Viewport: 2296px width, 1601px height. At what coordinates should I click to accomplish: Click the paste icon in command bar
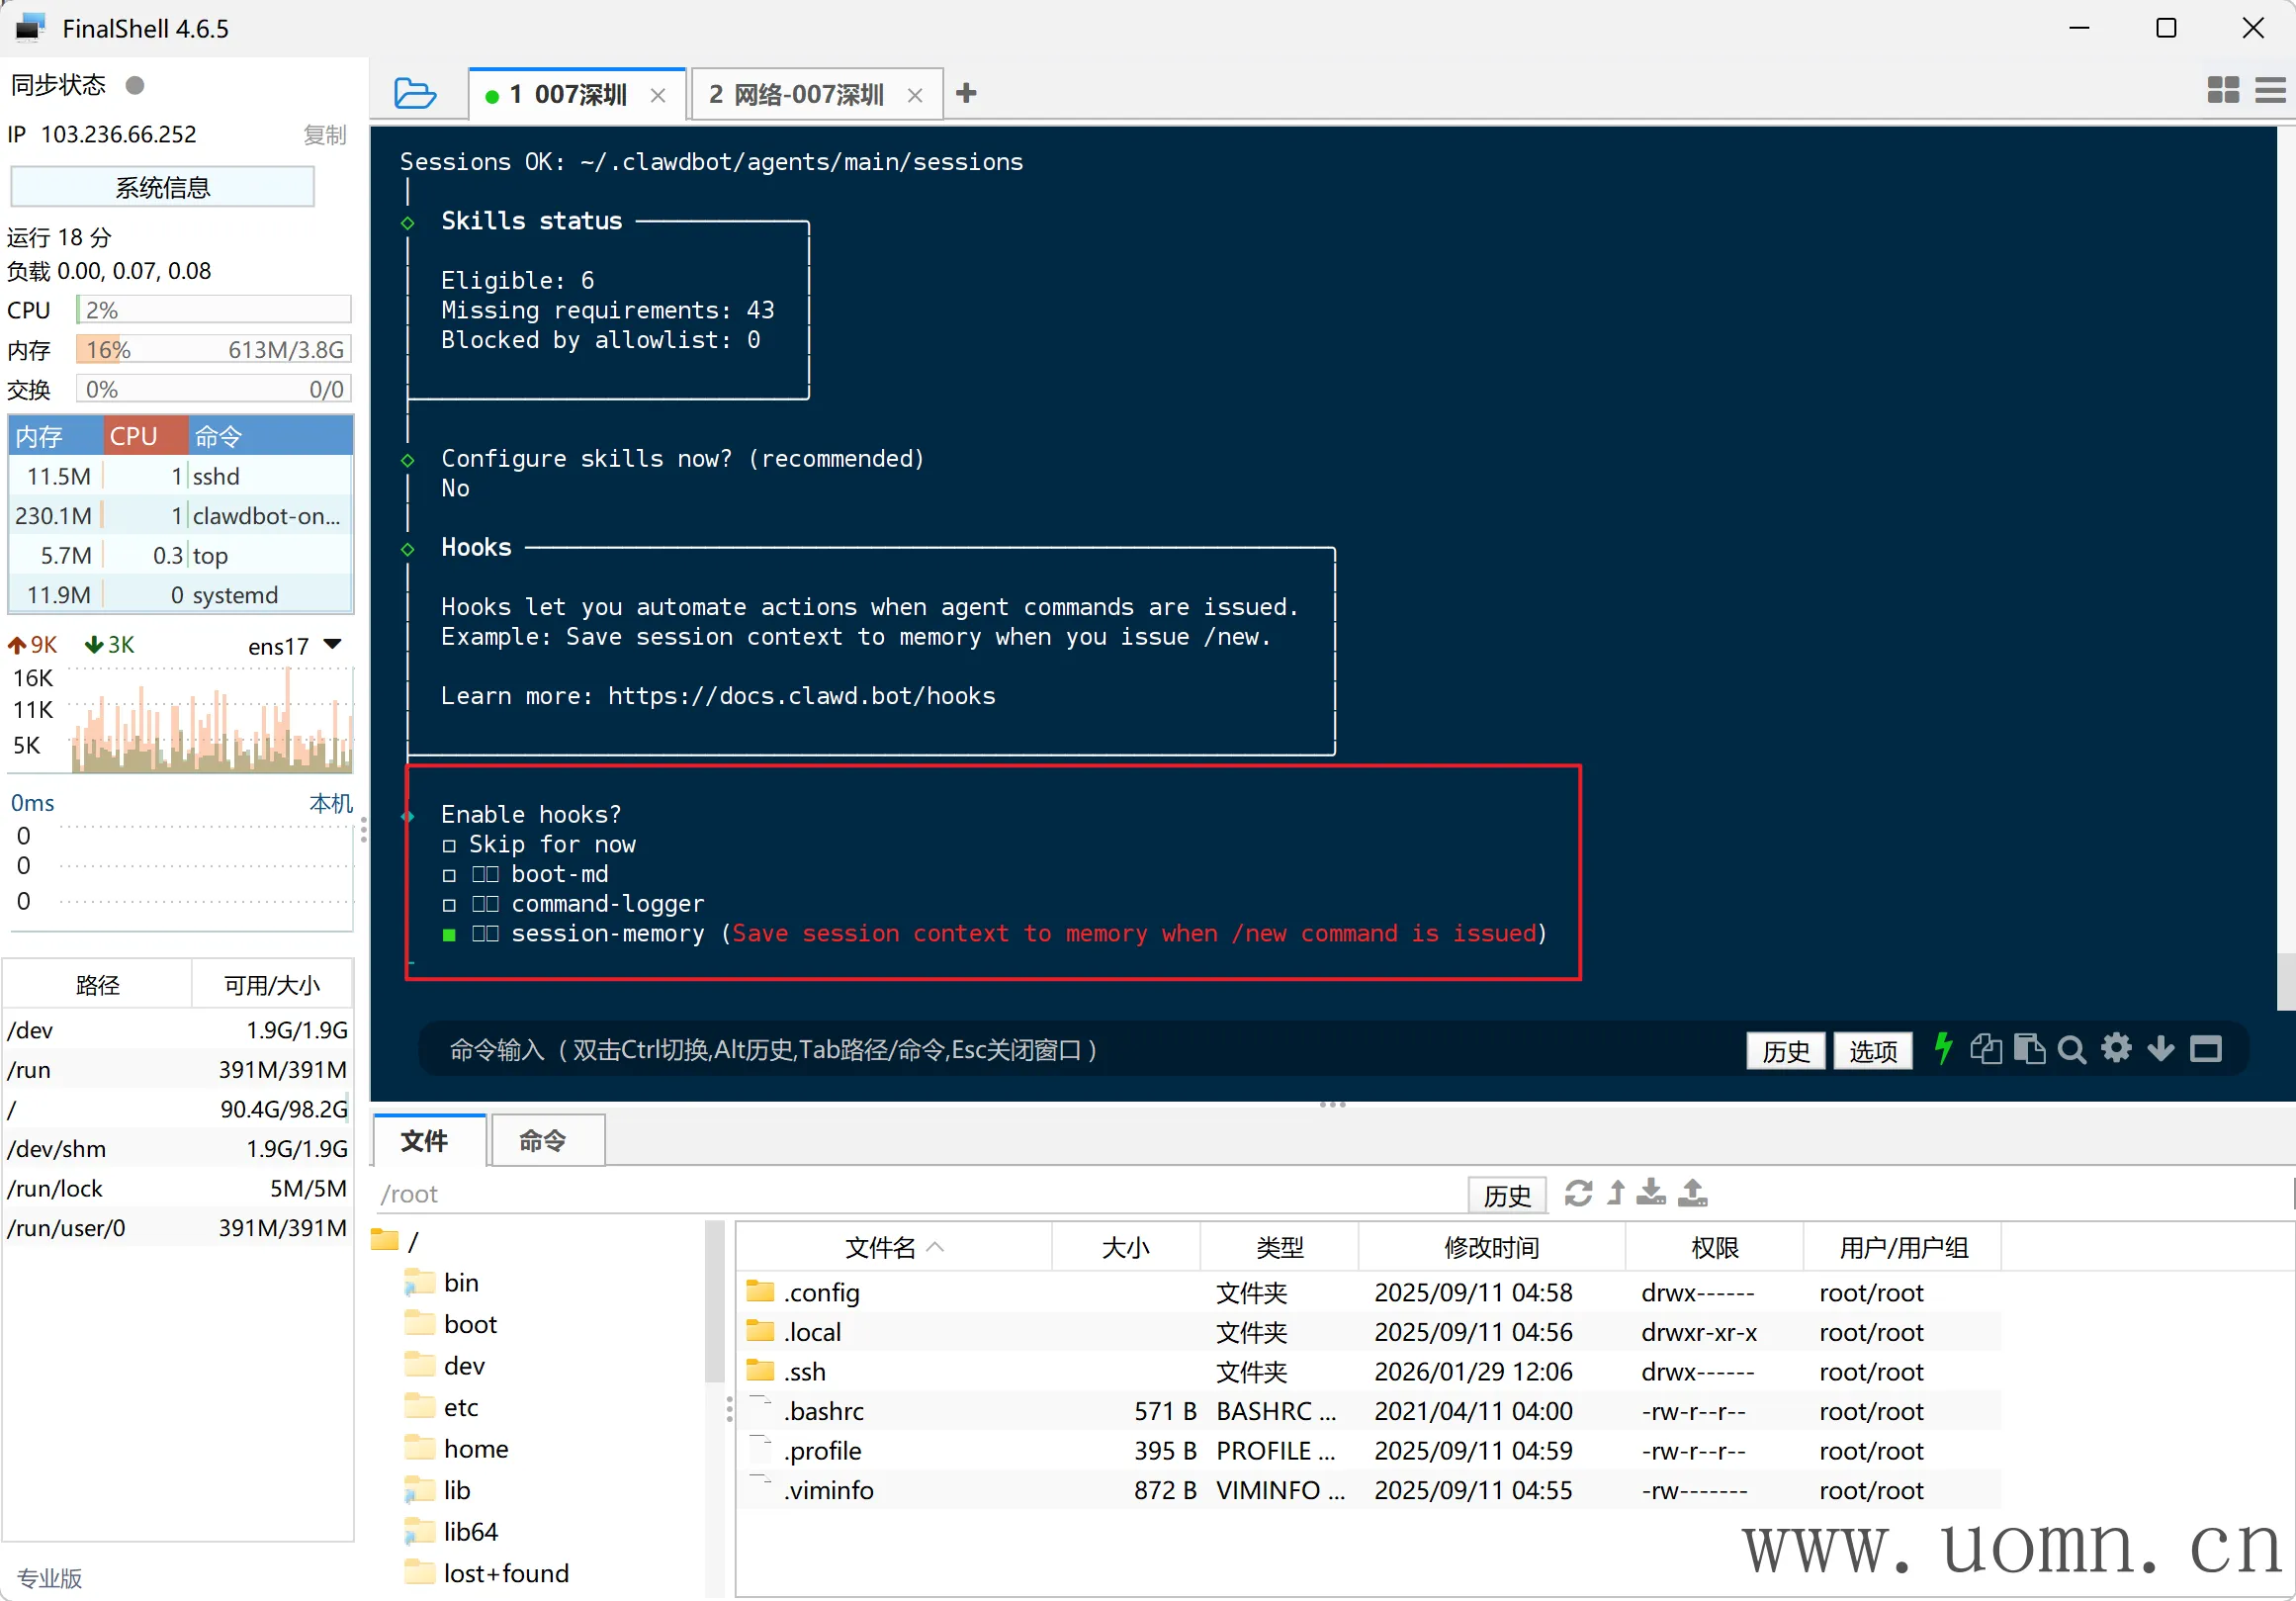click(2028, 1049)
